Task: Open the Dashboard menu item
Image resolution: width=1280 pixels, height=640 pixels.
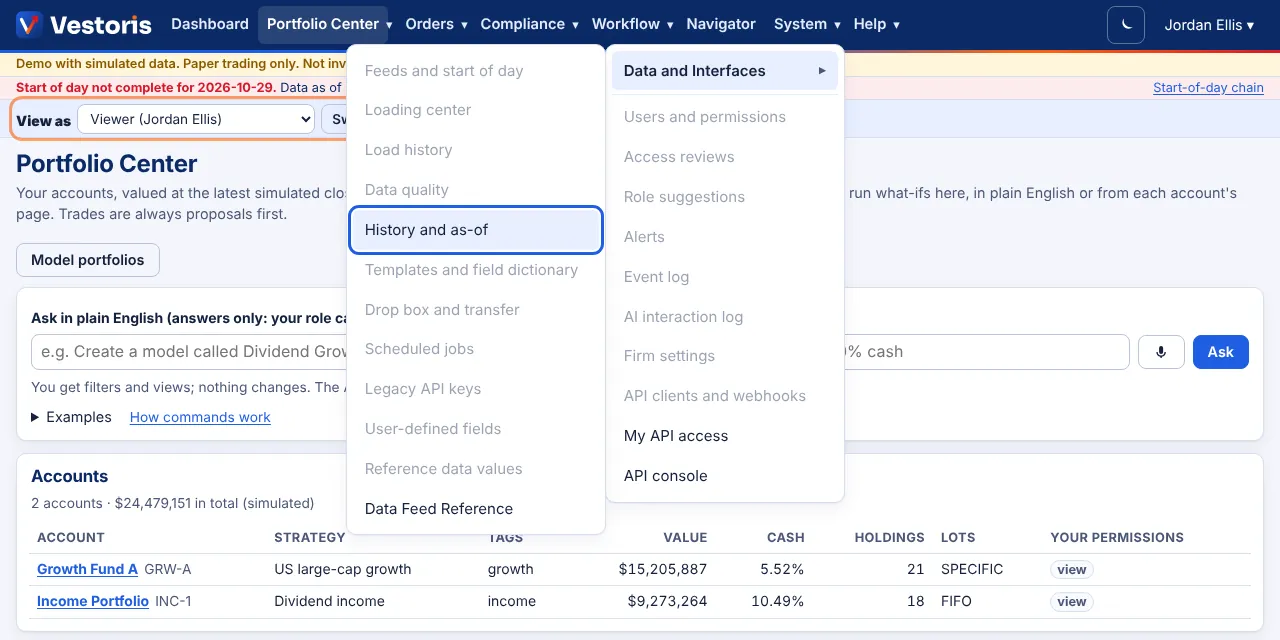Action: pos(210,24)
